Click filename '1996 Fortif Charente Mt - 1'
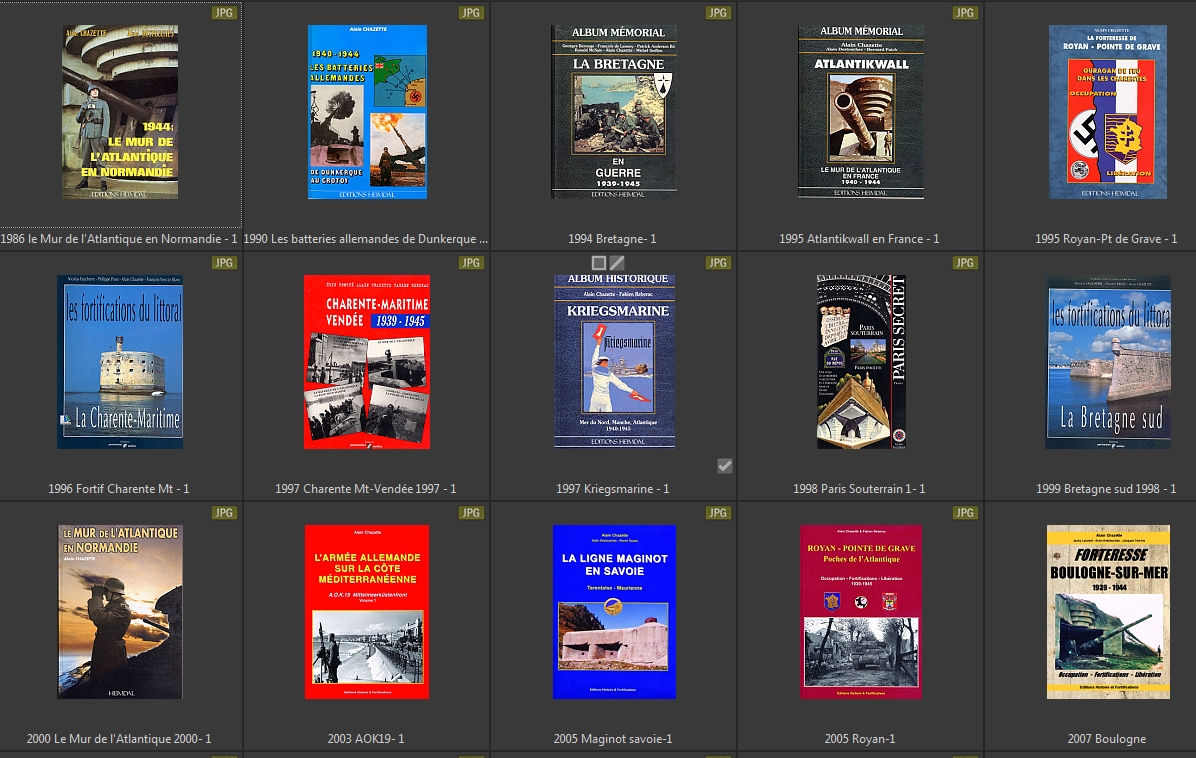This screenshot has height=758, width=1196. pyautogui.click(x=119, y=489)
